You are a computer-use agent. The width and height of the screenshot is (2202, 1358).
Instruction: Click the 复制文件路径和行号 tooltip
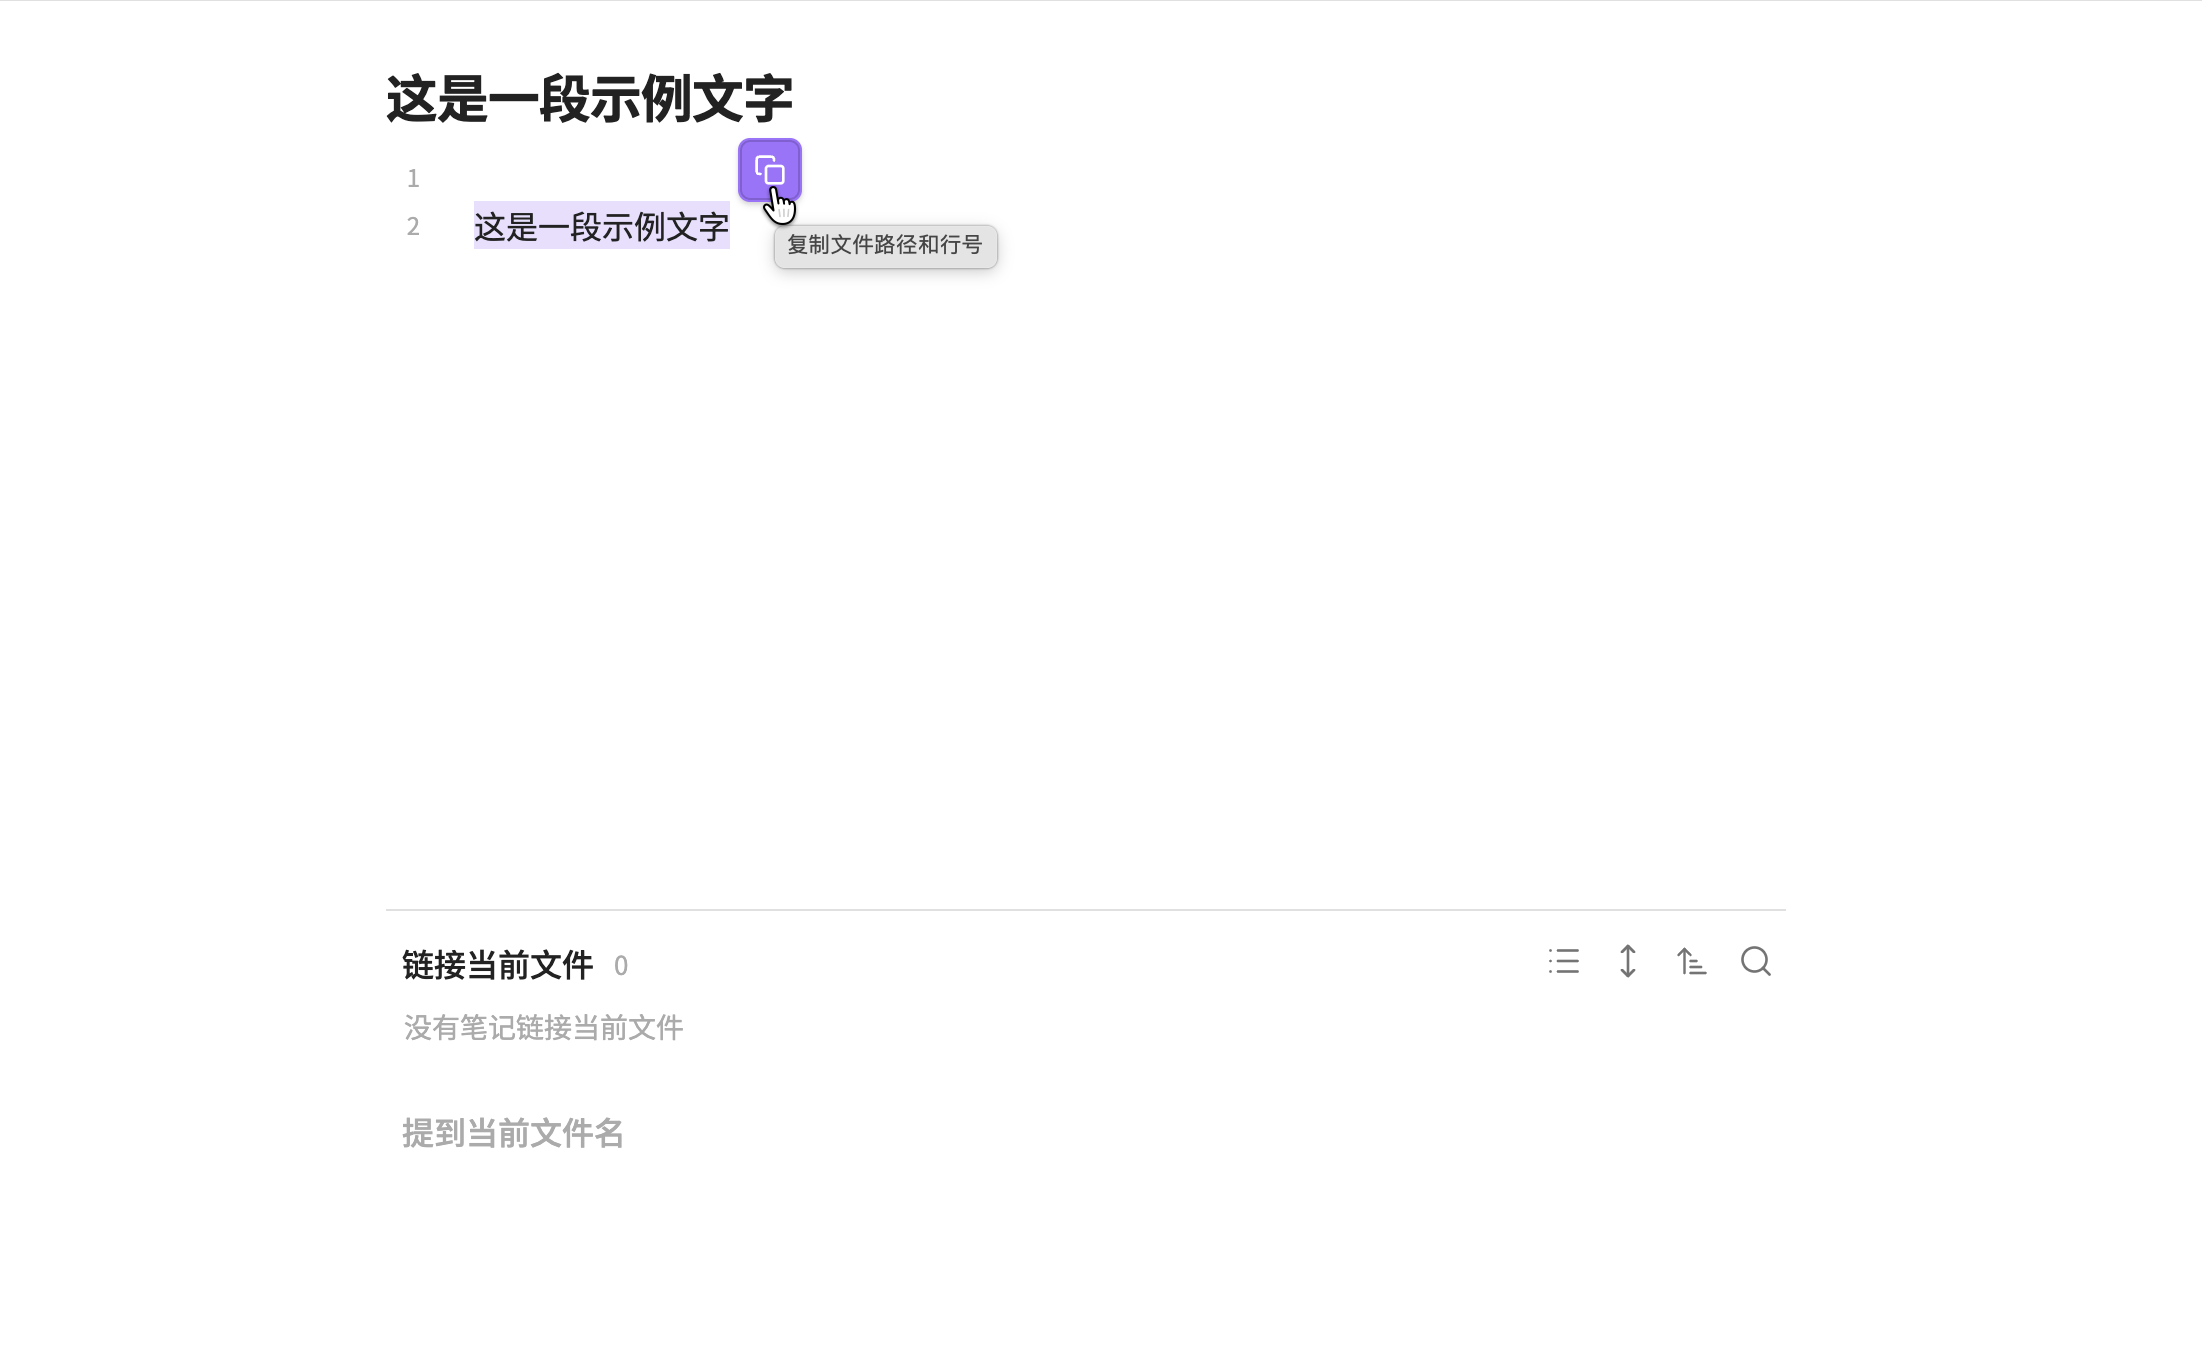pos(885,246)
